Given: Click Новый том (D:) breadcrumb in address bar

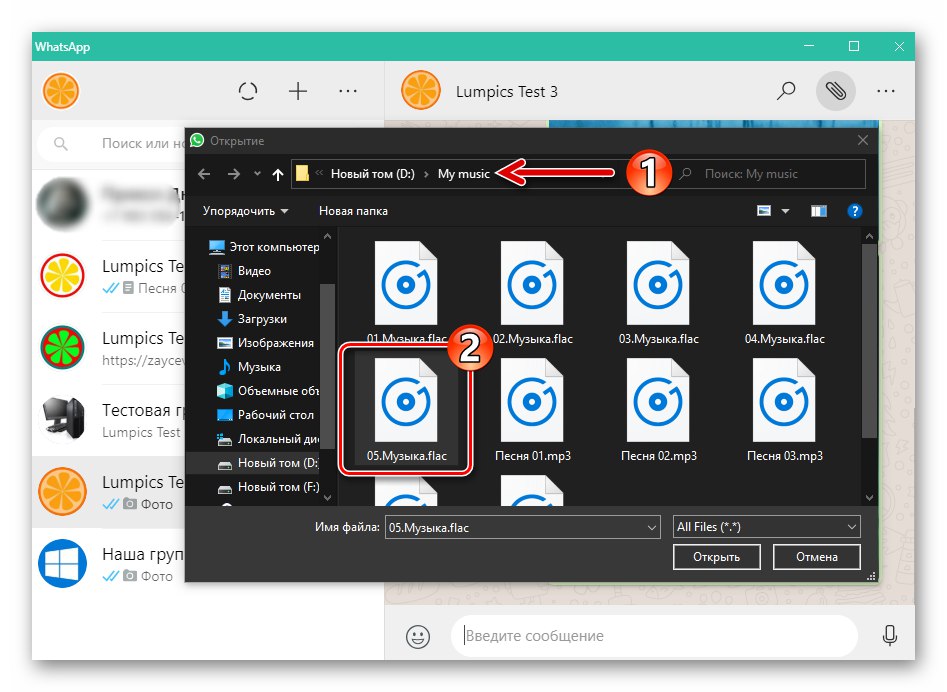Looking at the screenshot, I should coord(373,174).
